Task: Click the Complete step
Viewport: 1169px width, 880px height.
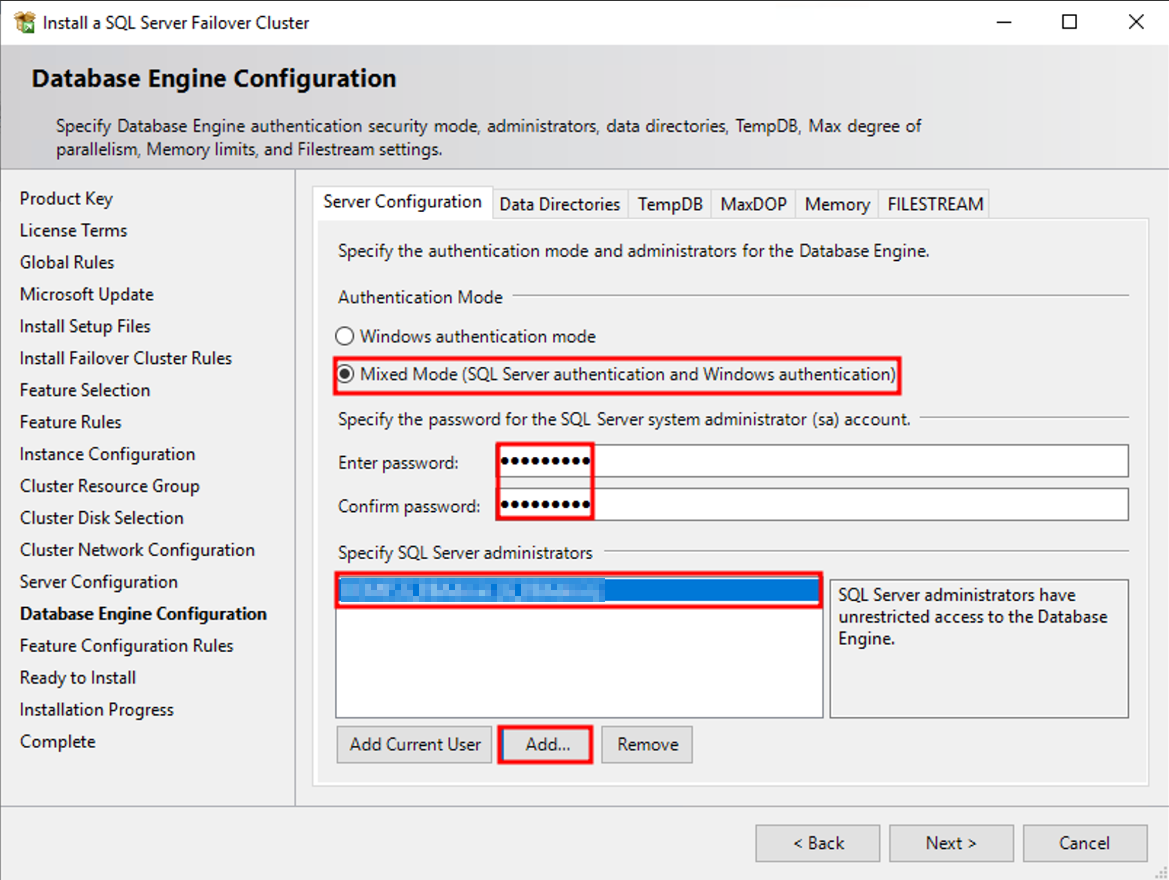Action: coord(57,742)
